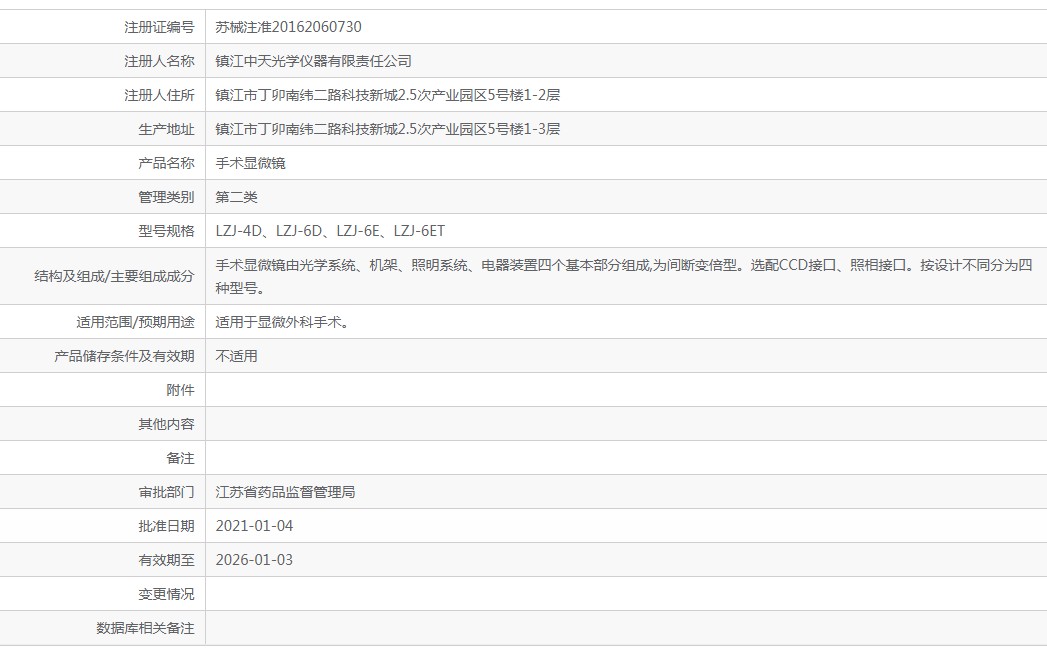
Task: Select the 注册人住所 address text
Action: [x=389, y=94]
